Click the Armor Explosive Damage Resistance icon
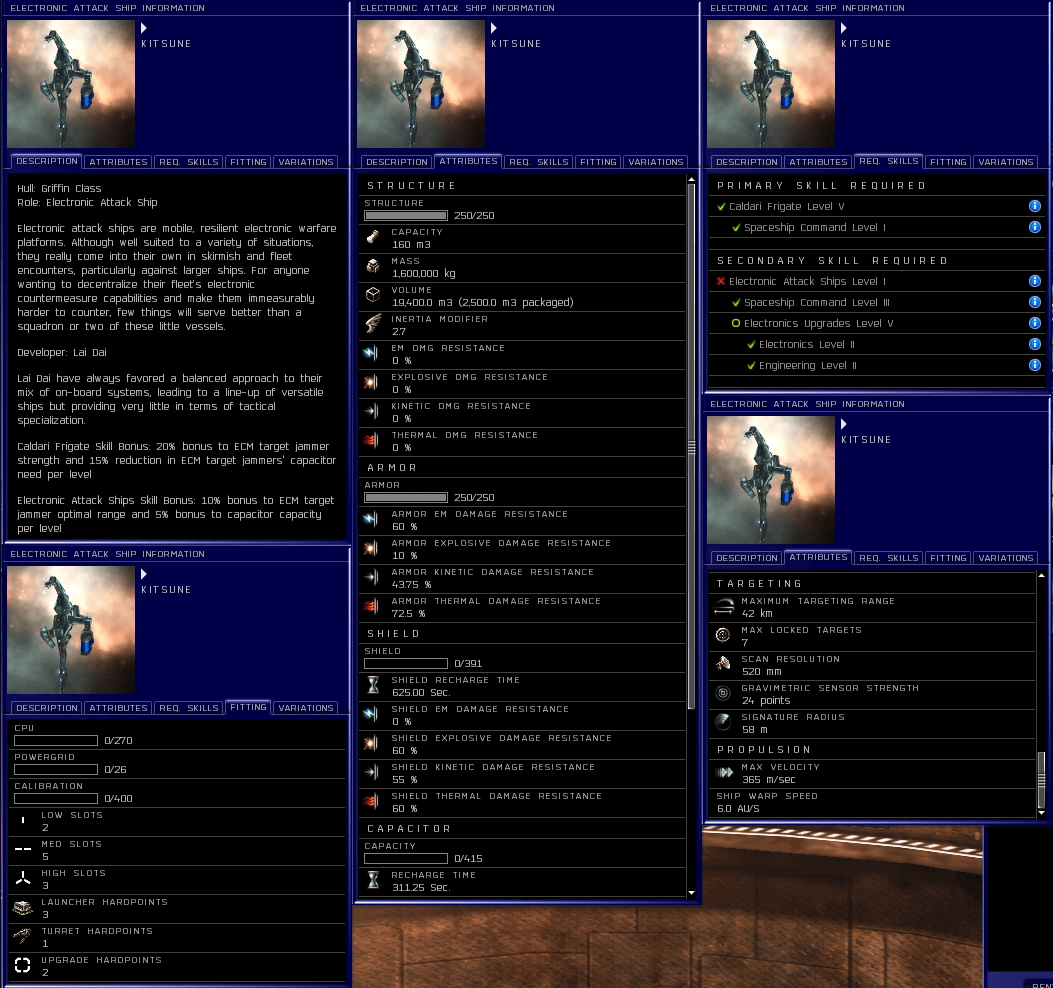The image size is (1053, 988). 371,549
